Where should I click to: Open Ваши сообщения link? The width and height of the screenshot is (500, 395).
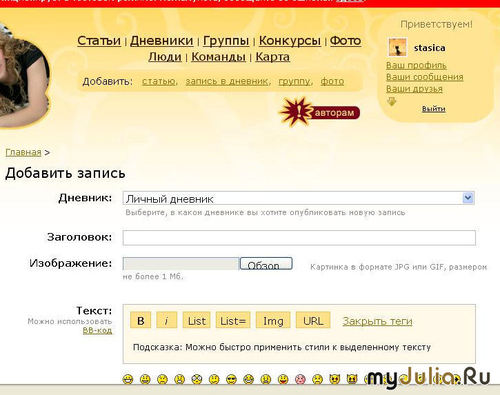[x=425, y=77]
